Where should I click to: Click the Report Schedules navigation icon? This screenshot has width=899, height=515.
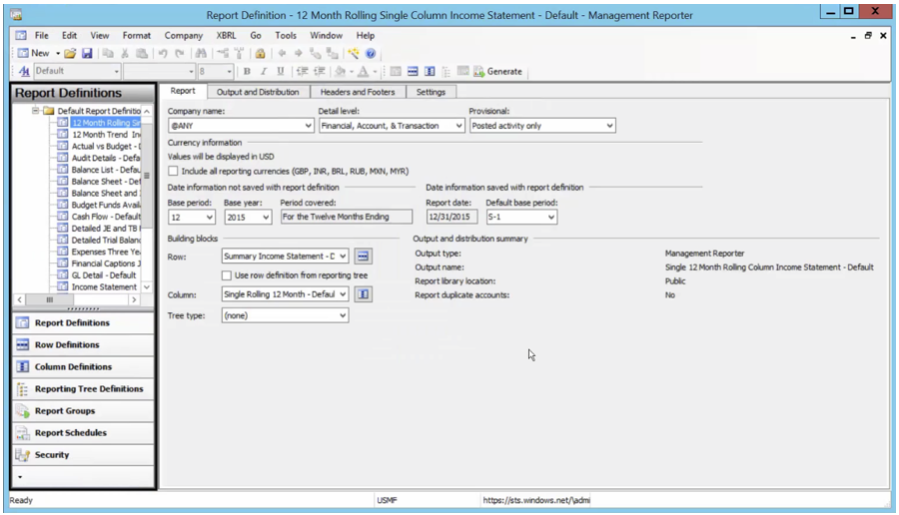pos(22,433)
